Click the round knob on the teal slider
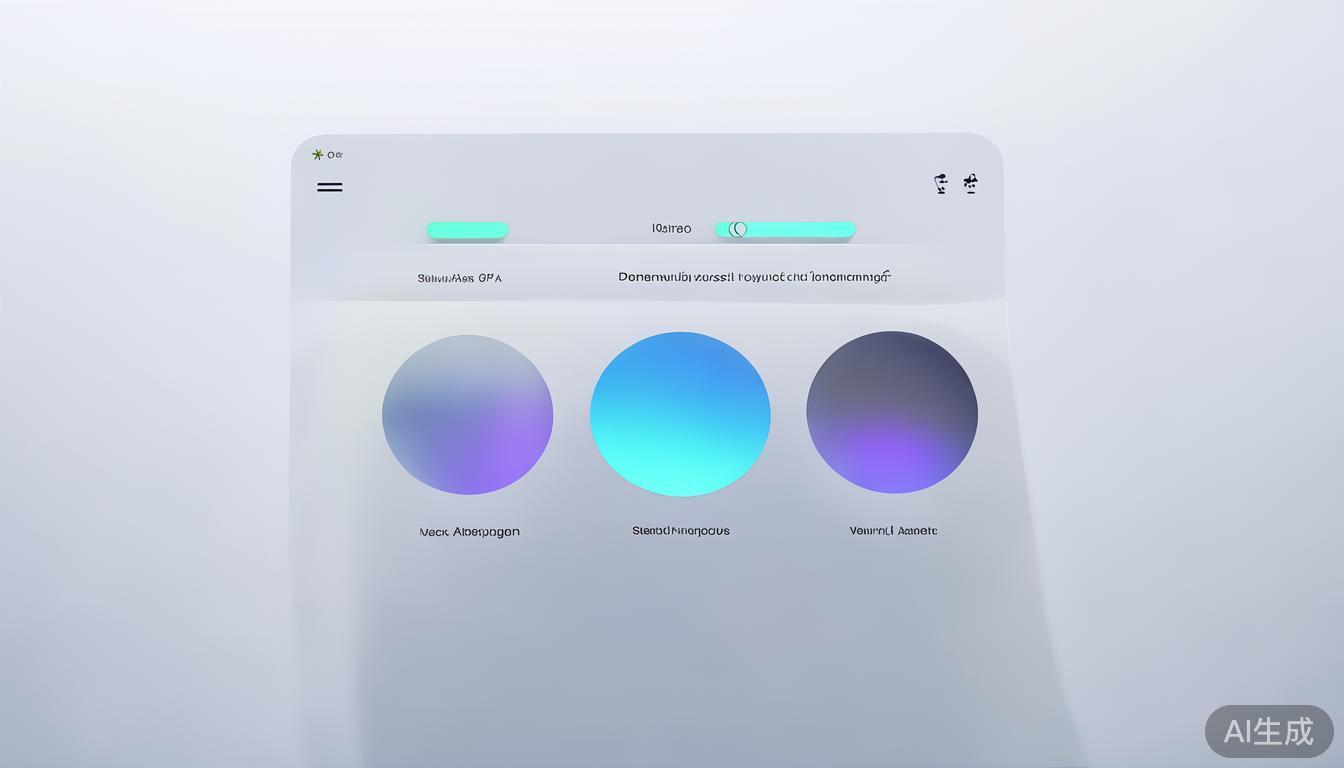Image resolution: width=1344 pixels, height=768 pixels. 738,229
